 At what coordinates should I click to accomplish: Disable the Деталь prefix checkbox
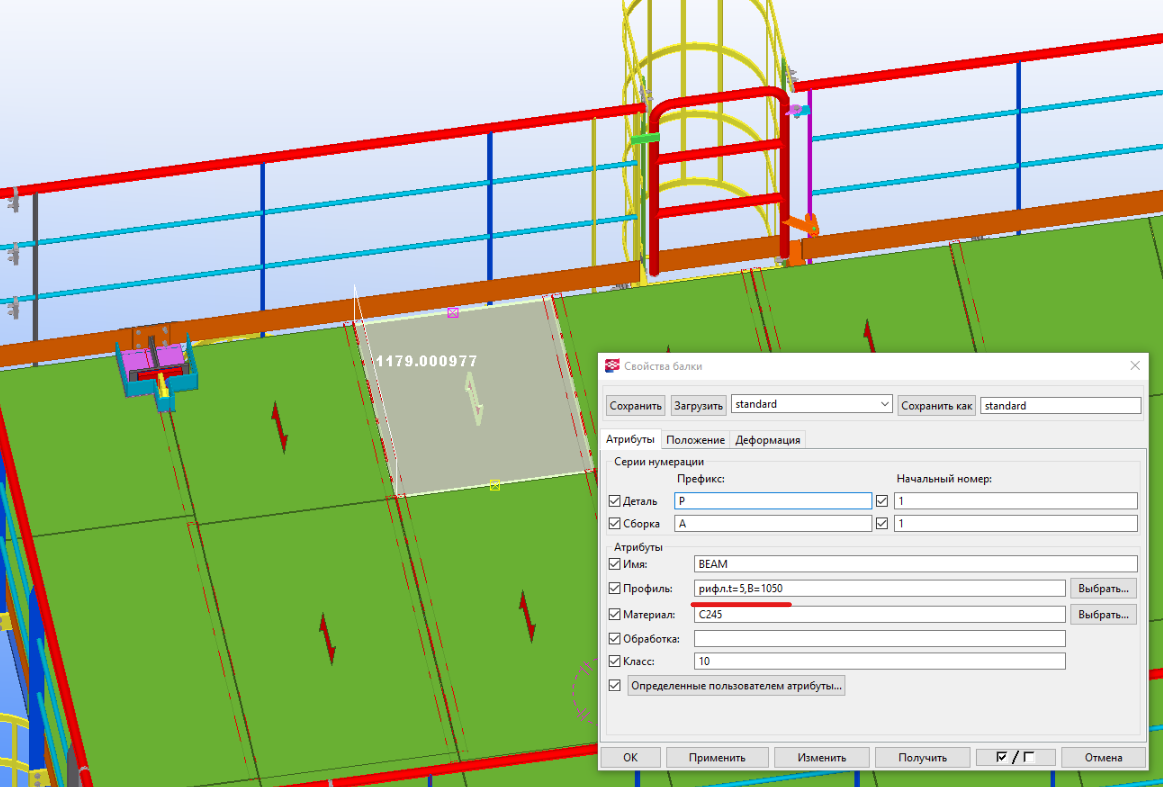click(x=614, y=501)
